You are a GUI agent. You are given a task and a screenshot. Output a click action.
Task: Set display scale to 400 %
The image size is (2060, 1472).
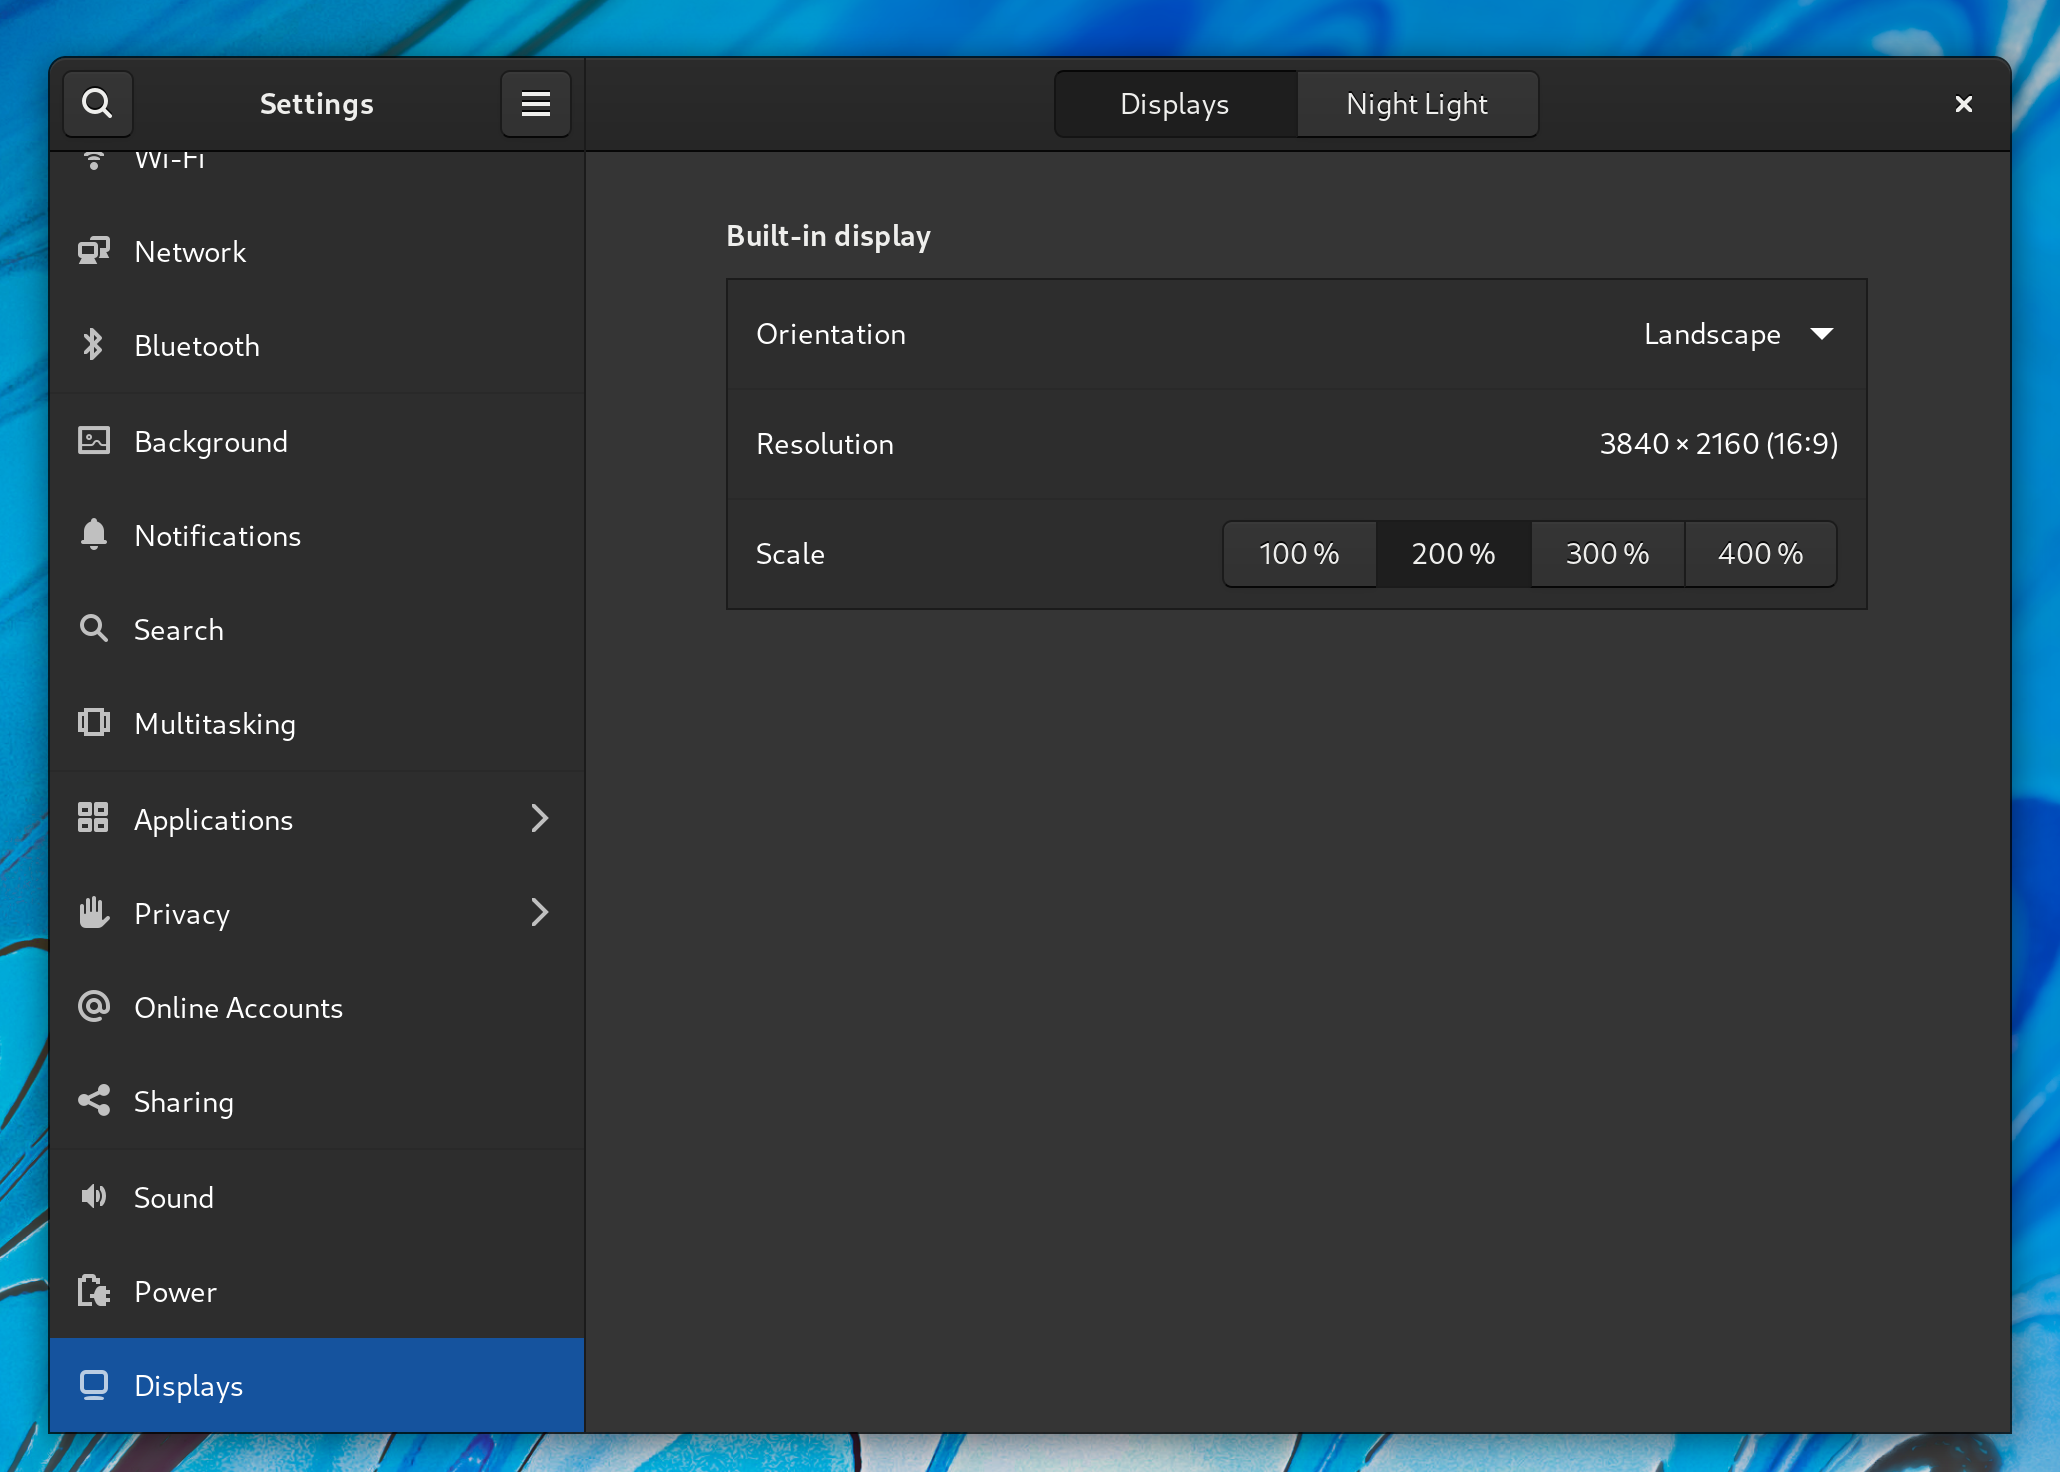[x=1760, y=553]
